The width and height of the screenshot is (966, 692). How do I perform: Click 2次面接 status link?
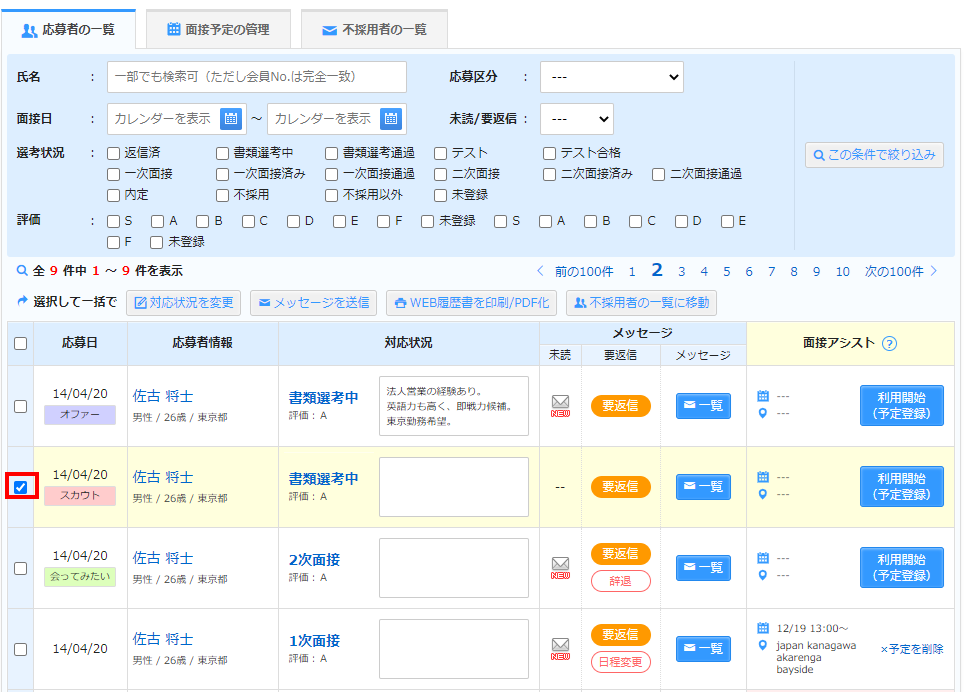(314, 560)
